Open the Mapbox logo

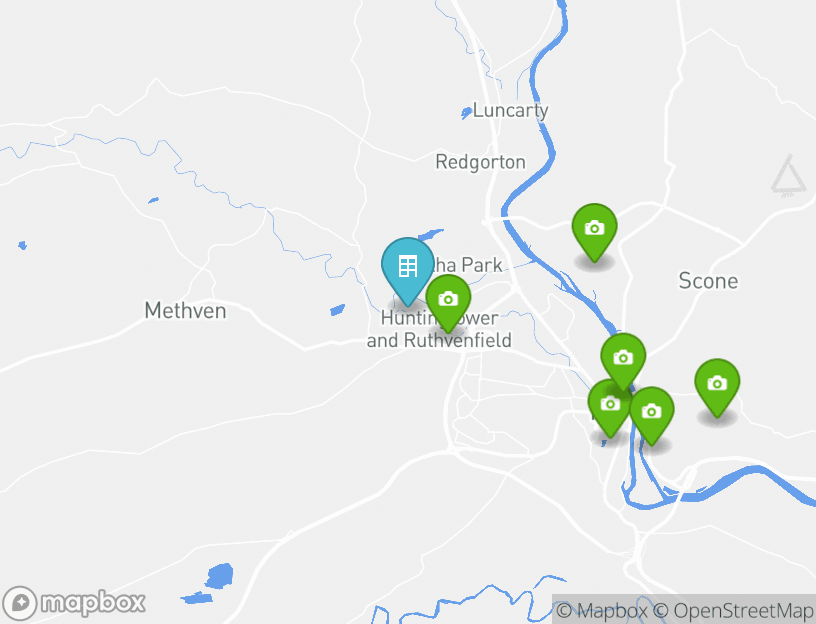pyautogui.click(x=73, y=603)
